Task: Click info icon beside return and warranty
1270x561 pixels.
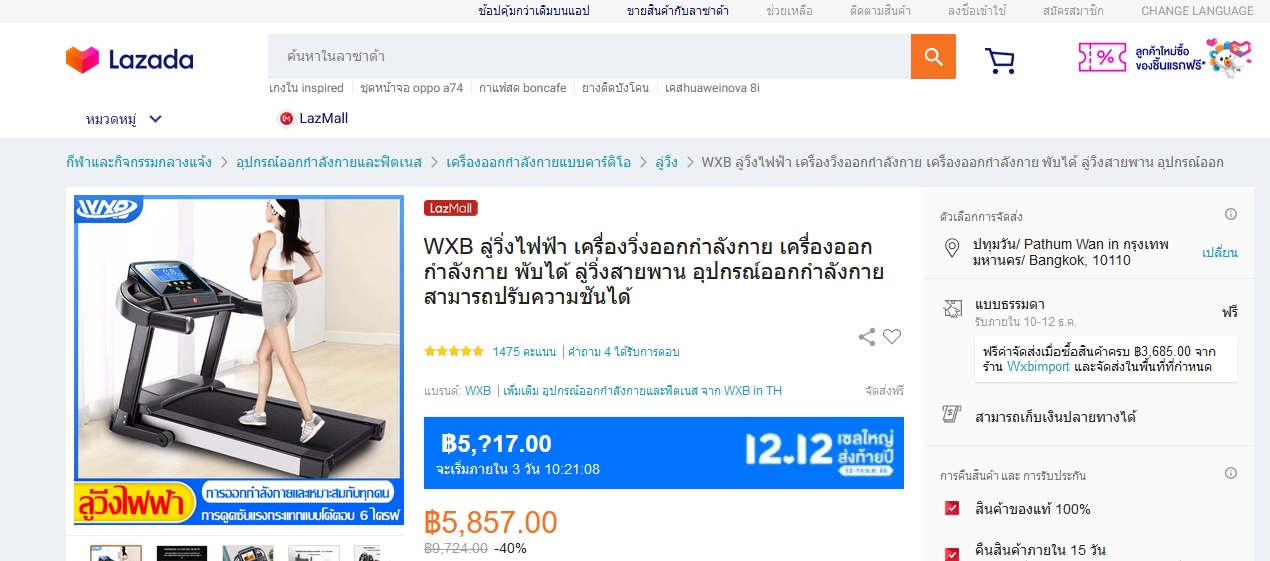Action: pyautogui.click(x=1231, y=473)
